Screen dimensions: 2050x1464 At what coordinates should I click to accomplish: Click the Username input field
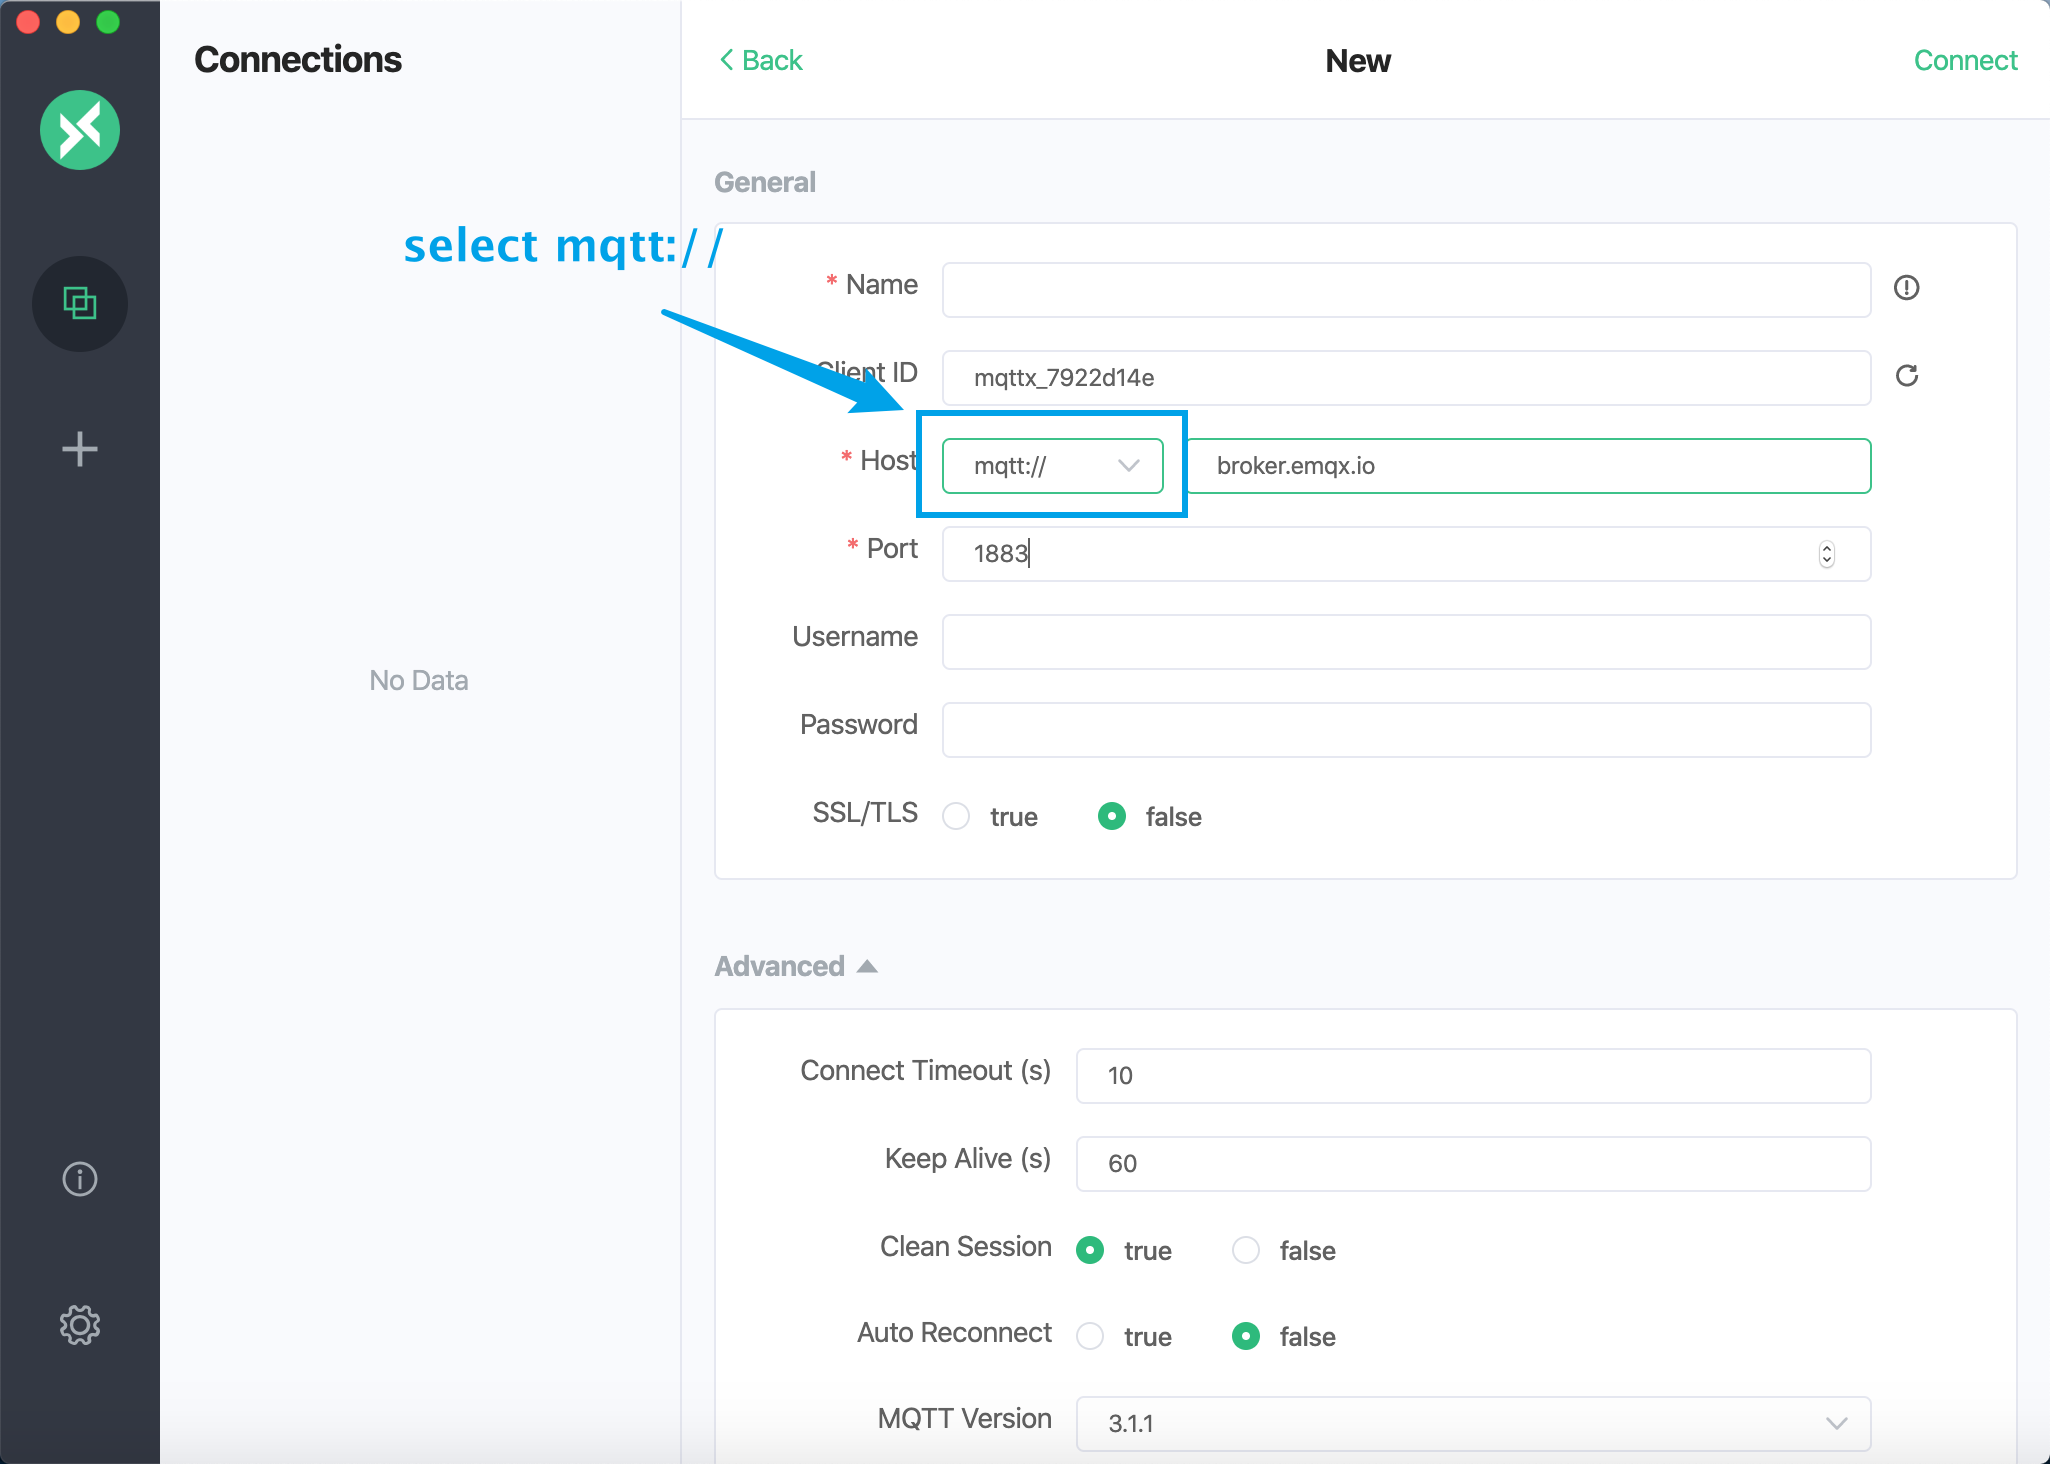(x=1406, y=642)
